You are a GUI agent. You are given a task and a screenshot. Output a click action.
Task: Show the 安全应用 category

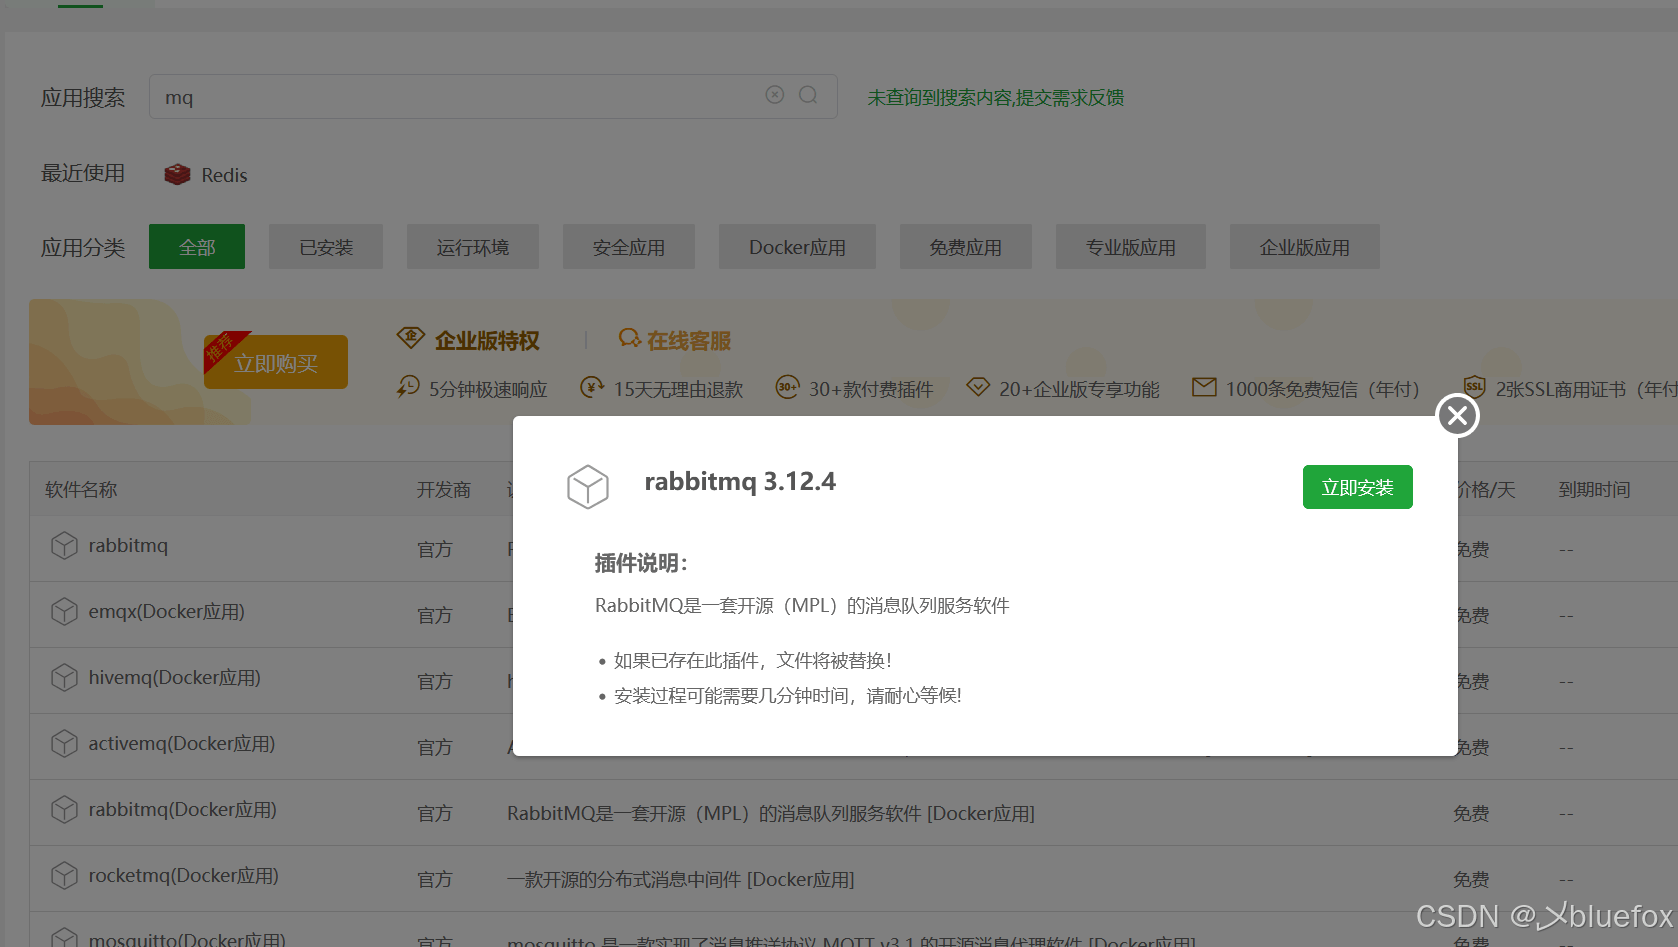[629, 247]
